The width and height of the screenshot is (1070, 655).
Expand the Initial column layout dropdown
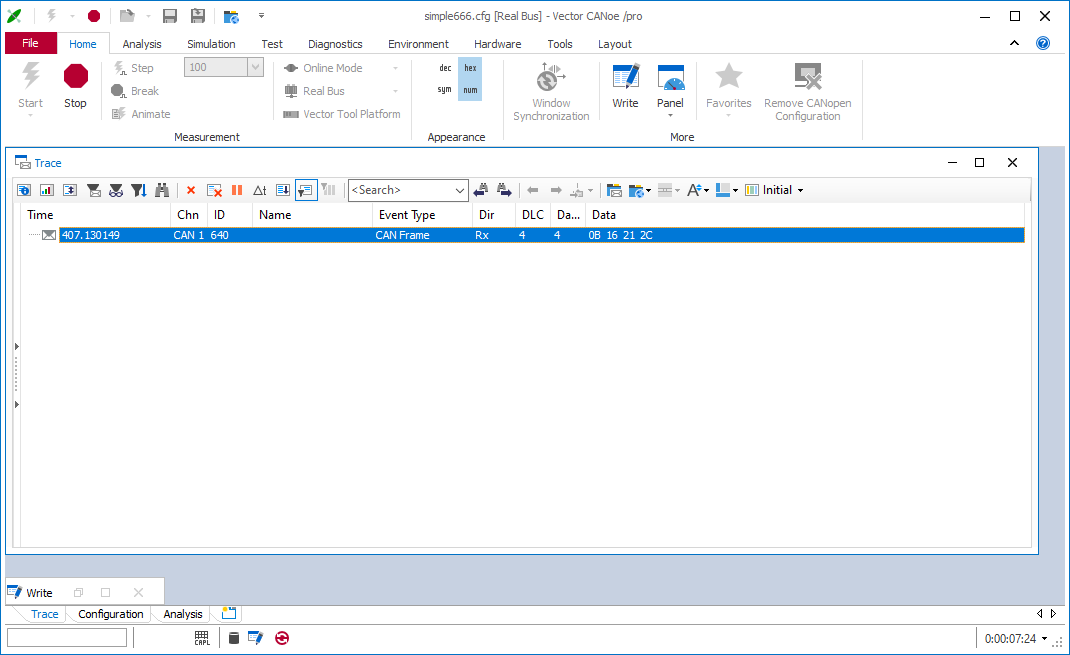coord(800,190)
